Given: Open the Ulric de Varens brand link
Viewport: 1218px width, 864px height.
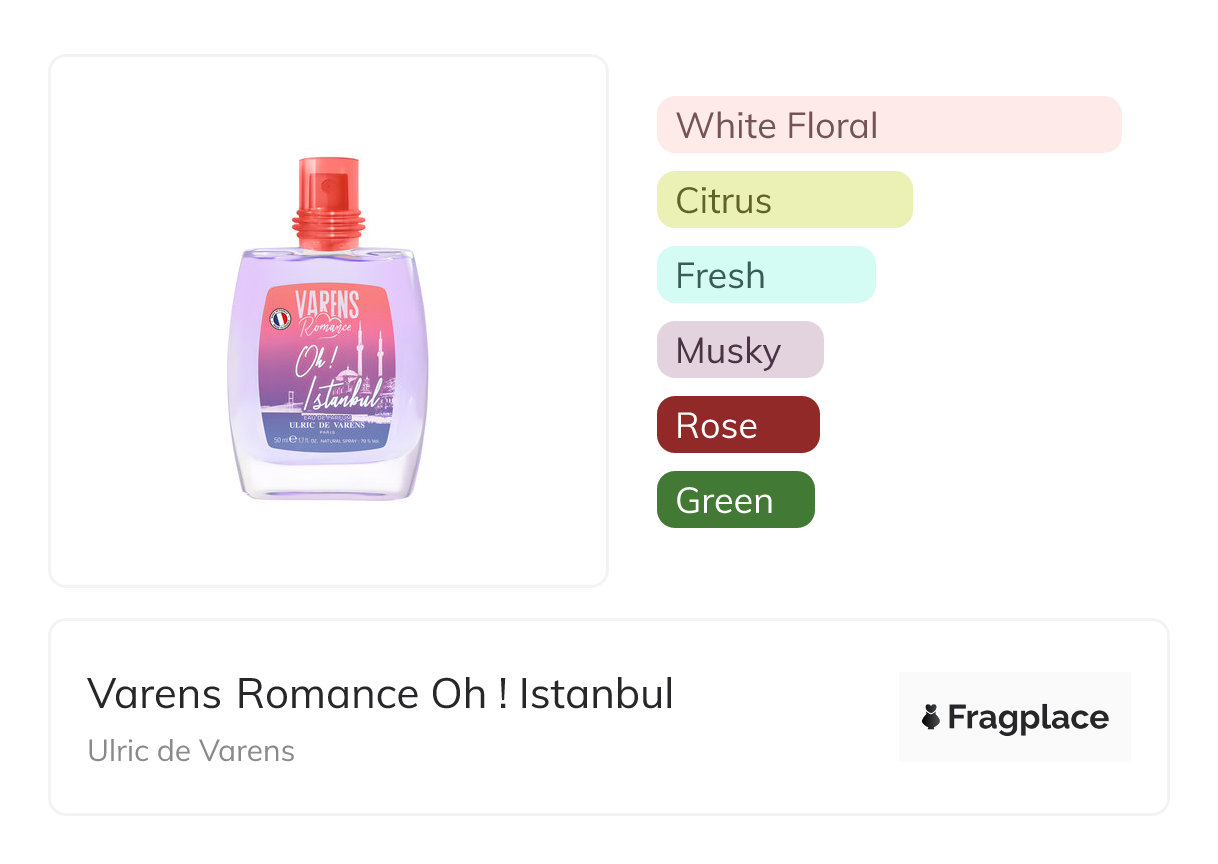Looking at the screenshot, I should point(191,751).
